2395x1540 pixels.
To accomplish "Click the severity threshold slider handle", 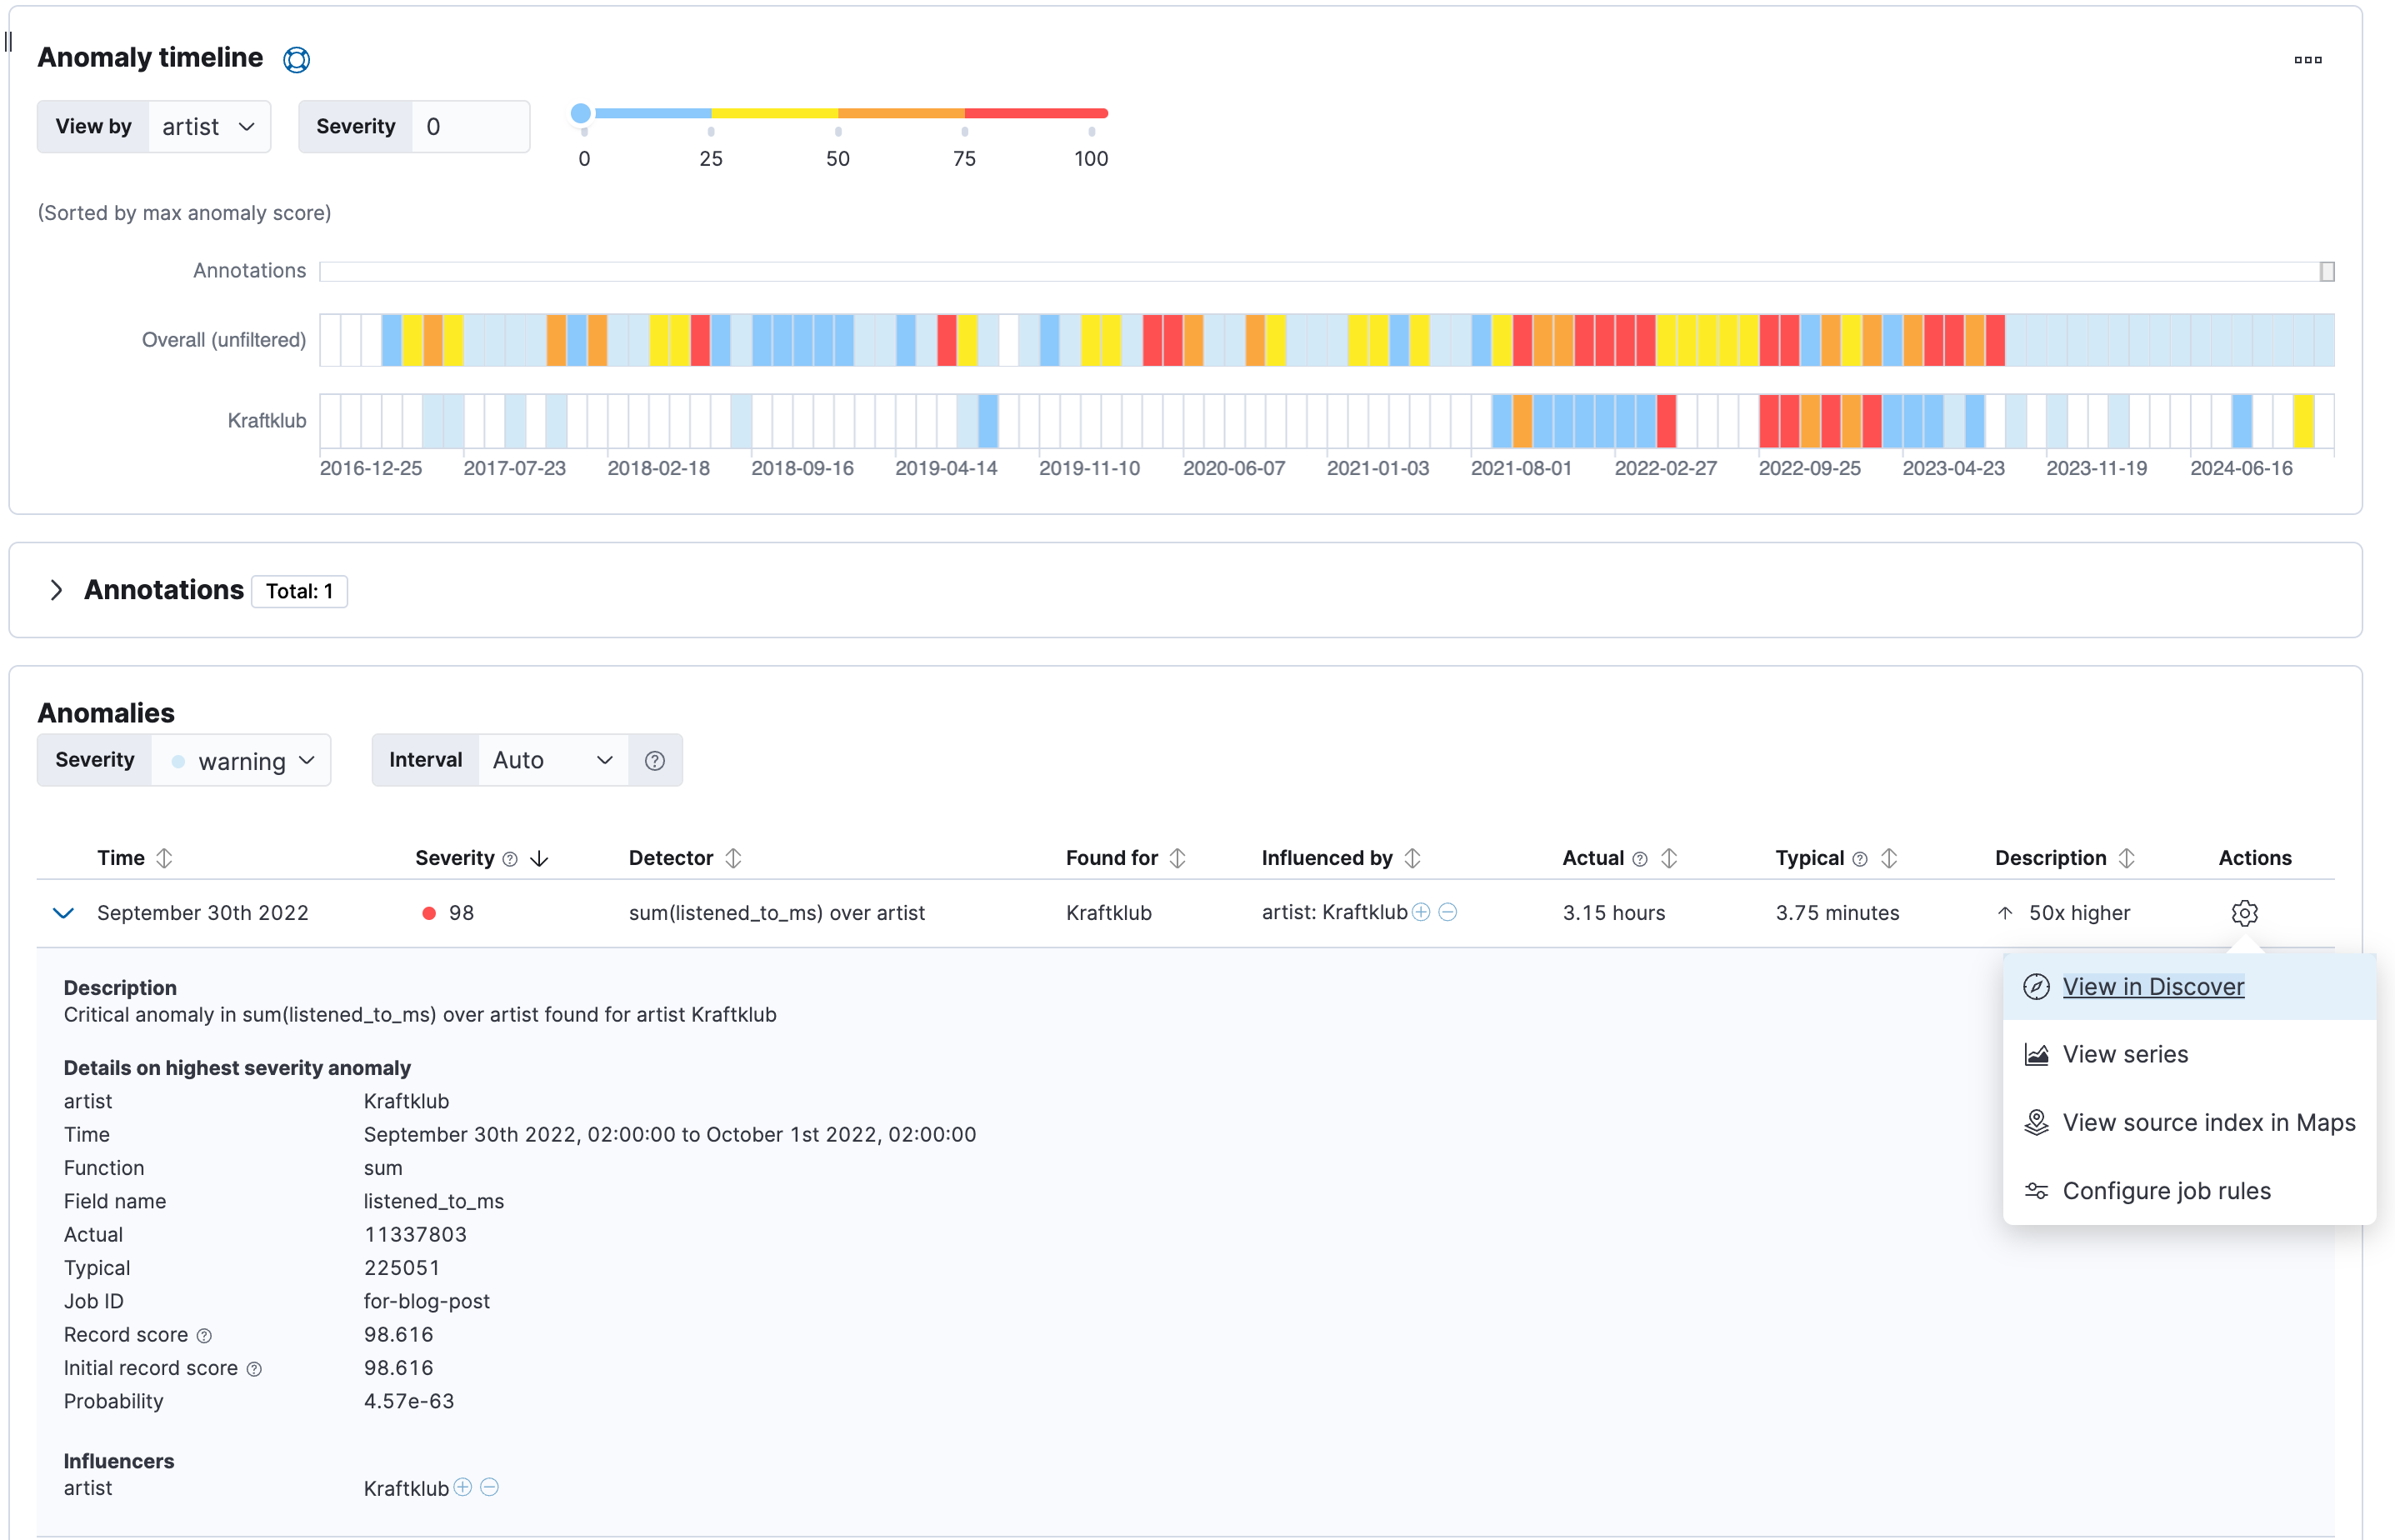I will [x=581, y=113].
